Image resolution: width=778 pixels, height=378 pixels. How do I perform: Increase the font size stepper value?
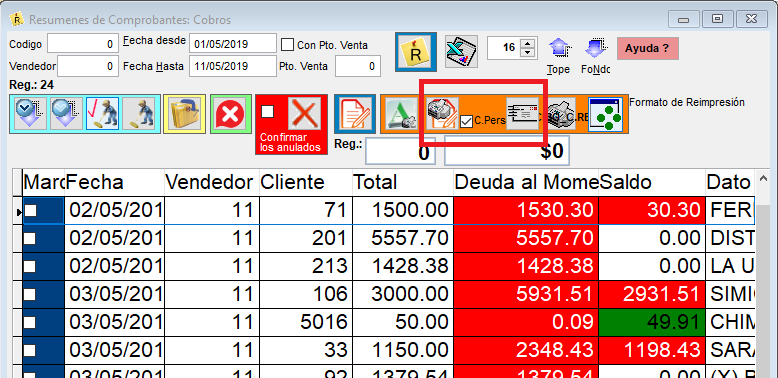[528, 44]
